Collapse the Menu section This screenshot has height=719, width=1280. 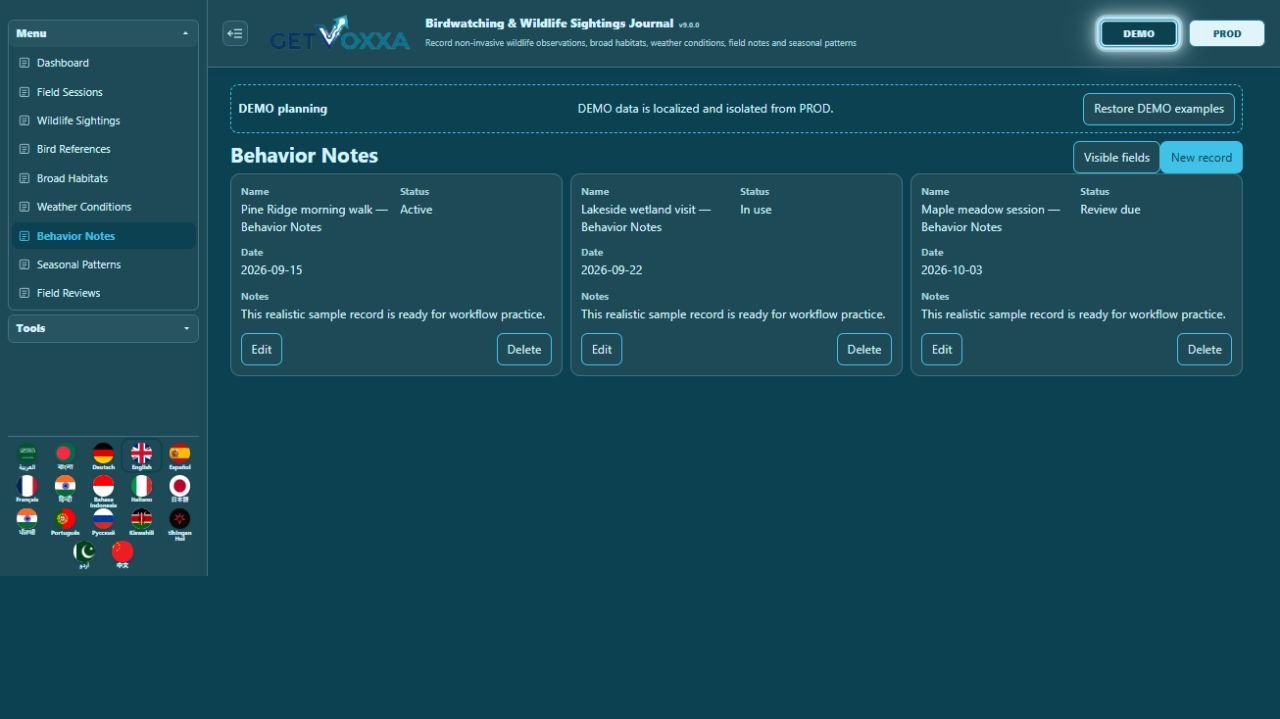tap(104, 33)
